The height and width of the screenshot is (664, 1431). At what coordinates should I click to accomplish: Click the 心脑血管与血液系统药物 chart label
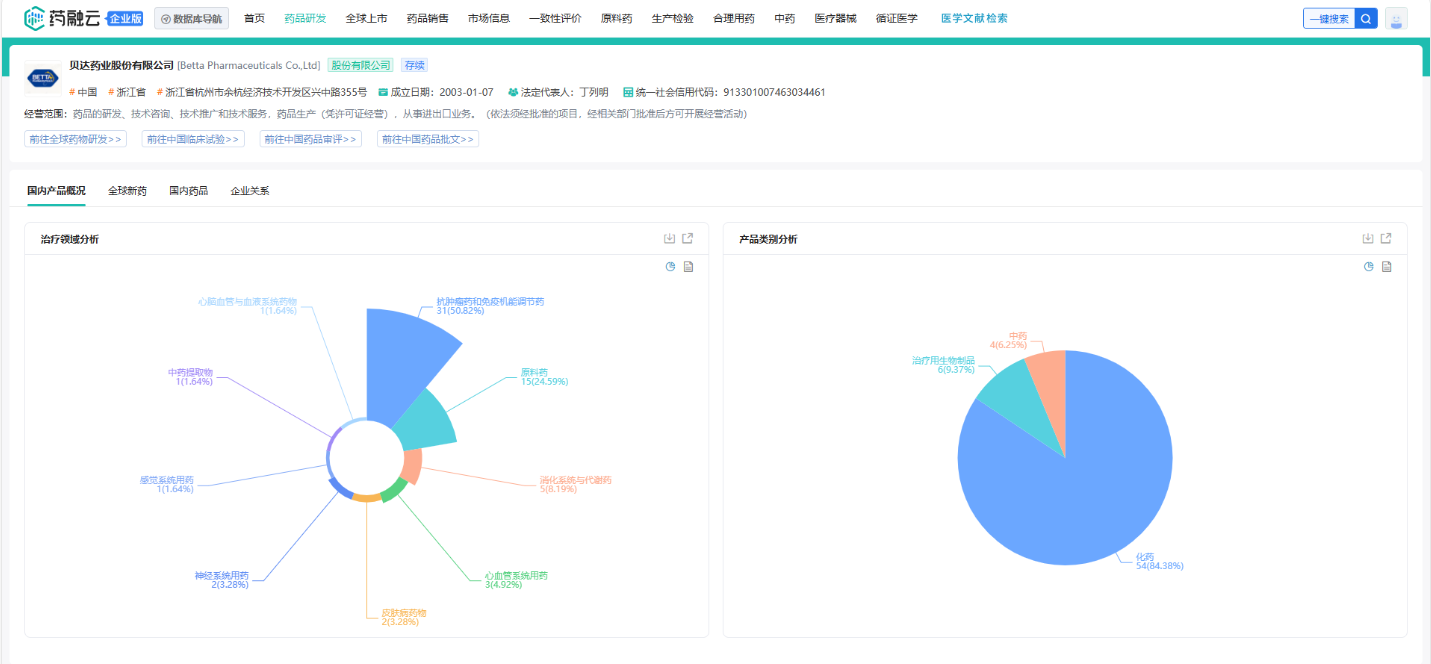[x=247, y=305]
